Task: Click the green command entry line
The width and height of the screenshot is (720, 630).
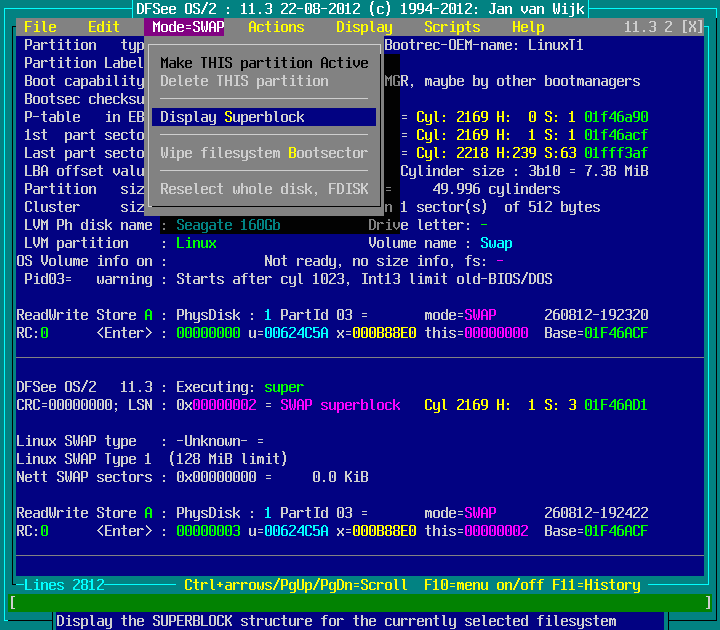Action: pyautogui.click(x=360, y=603)
